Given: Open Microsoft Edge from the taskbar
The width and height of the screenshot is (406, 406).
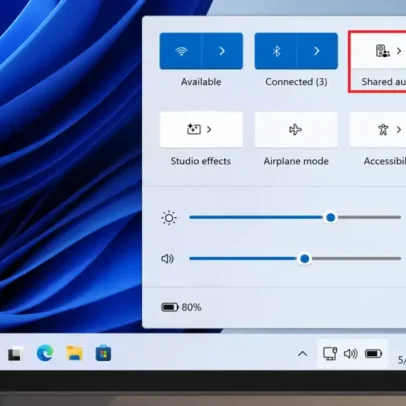Looking at the screenshot, I should pyautogui.click(x=45, y=353).
